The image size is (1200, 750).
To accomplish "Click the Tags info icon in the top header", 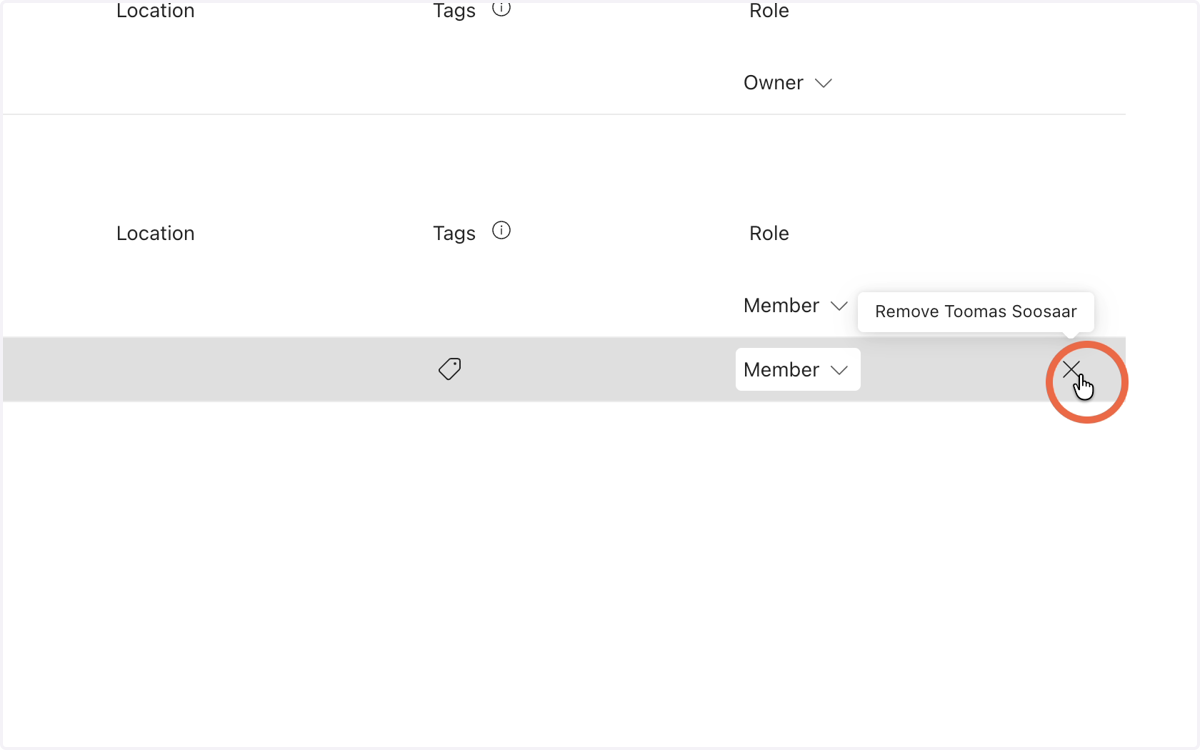I will pyautogui.click(x=502, y=9).
